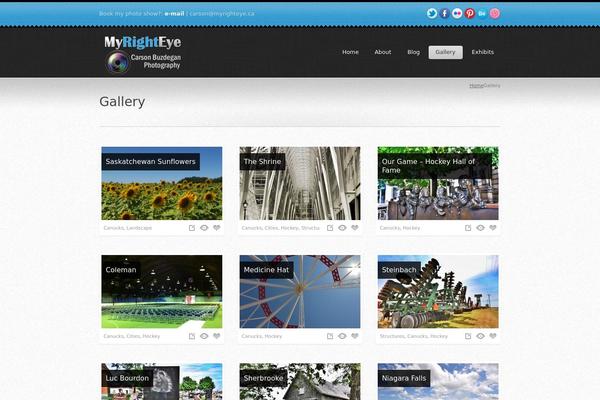Go to the Home menu item
This screenshot has height=400, width=600.
pyautogui.click(x=350, y=52)
